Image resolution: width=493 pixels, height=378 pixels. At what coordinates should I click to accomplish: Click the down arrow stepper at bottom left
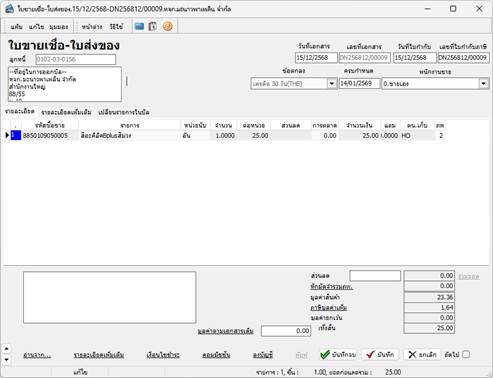6,359
